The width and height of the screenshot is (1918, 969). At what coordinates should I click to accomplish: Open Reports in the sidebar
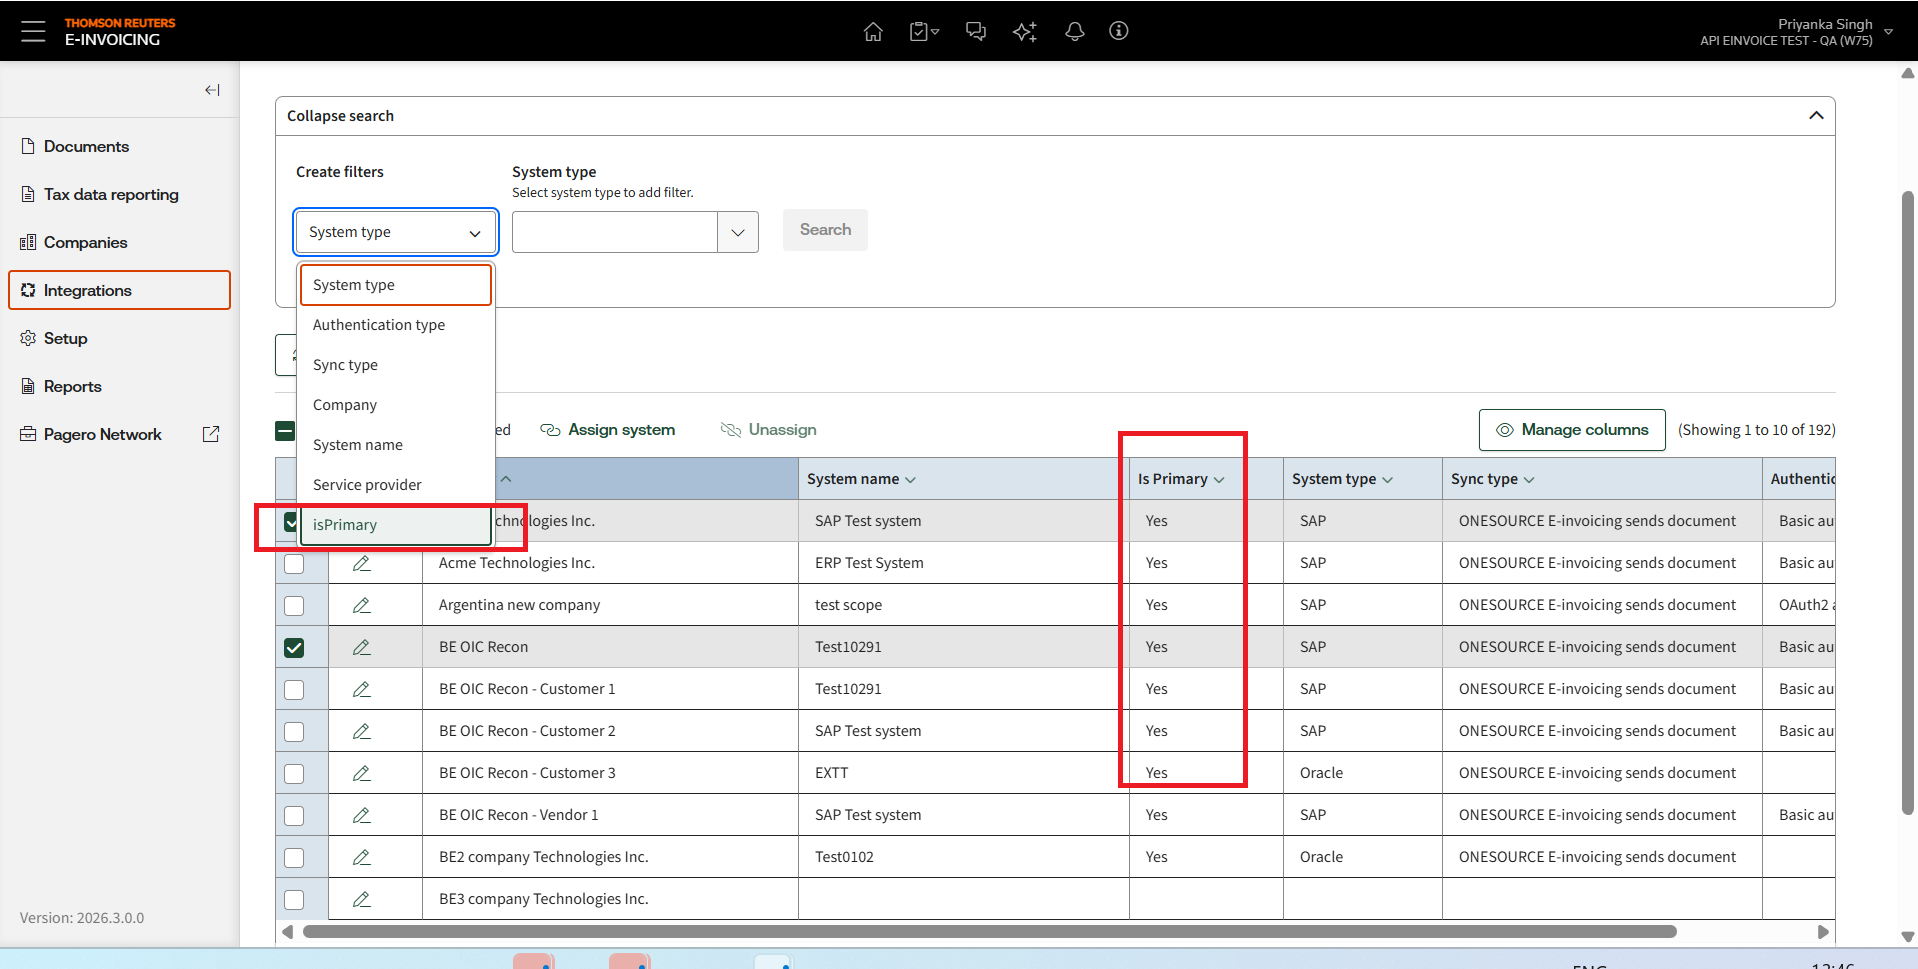pyautogui.click(x=119, y=386)
